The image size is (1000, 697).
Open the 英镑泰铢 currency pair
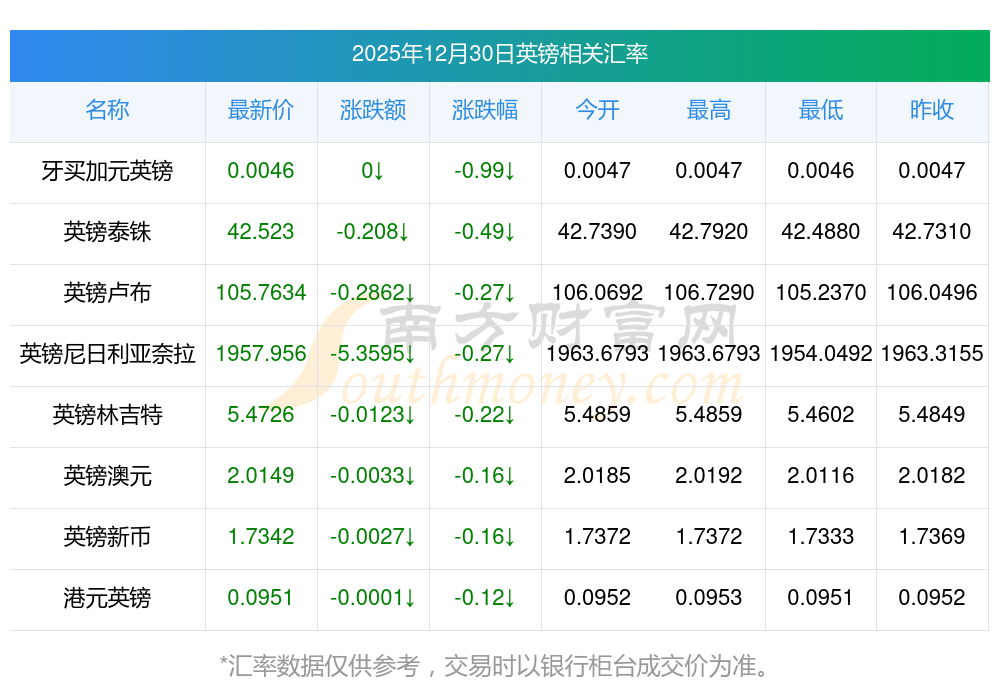pyautogui.click(x=107, y=232)
